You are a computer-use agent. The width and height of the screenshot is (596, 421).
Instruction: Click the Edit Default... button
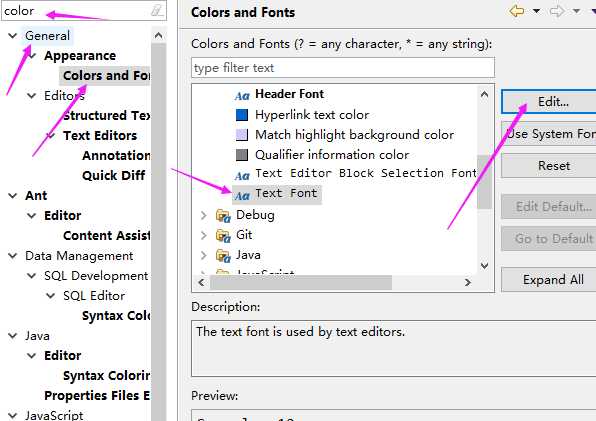click(549, 207)
